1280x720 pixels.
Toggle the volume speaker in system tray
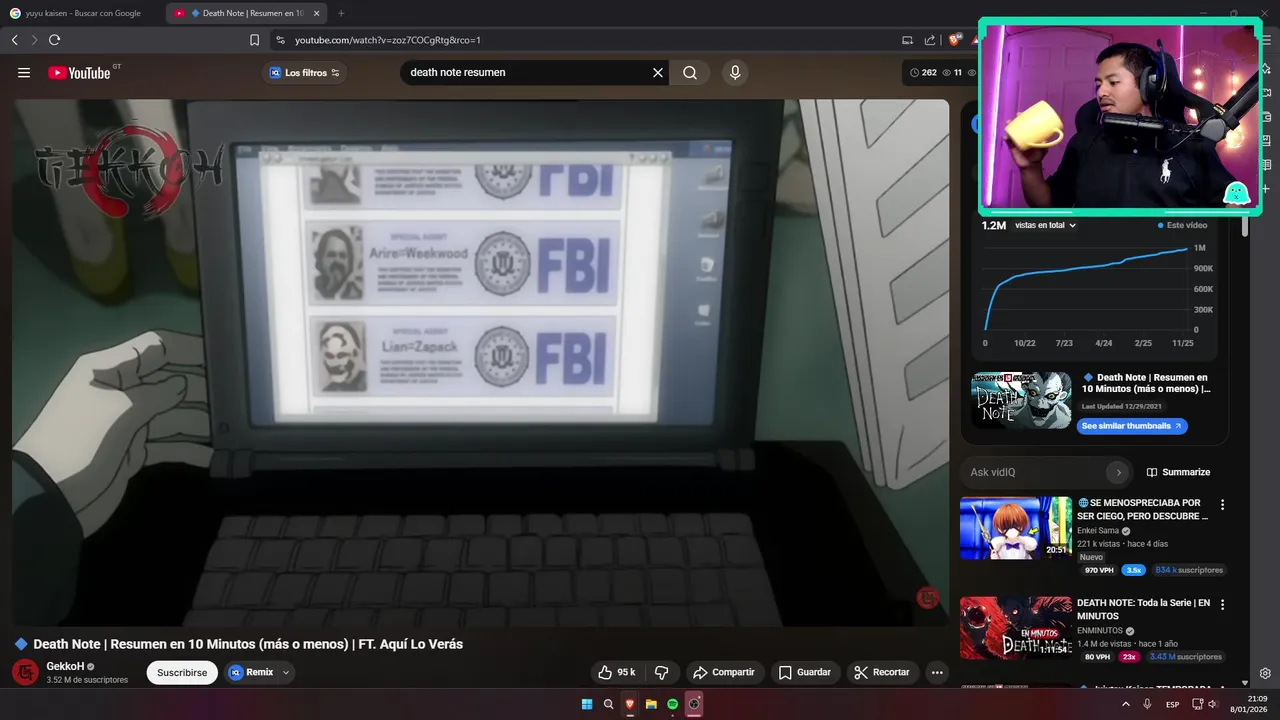1211,704
